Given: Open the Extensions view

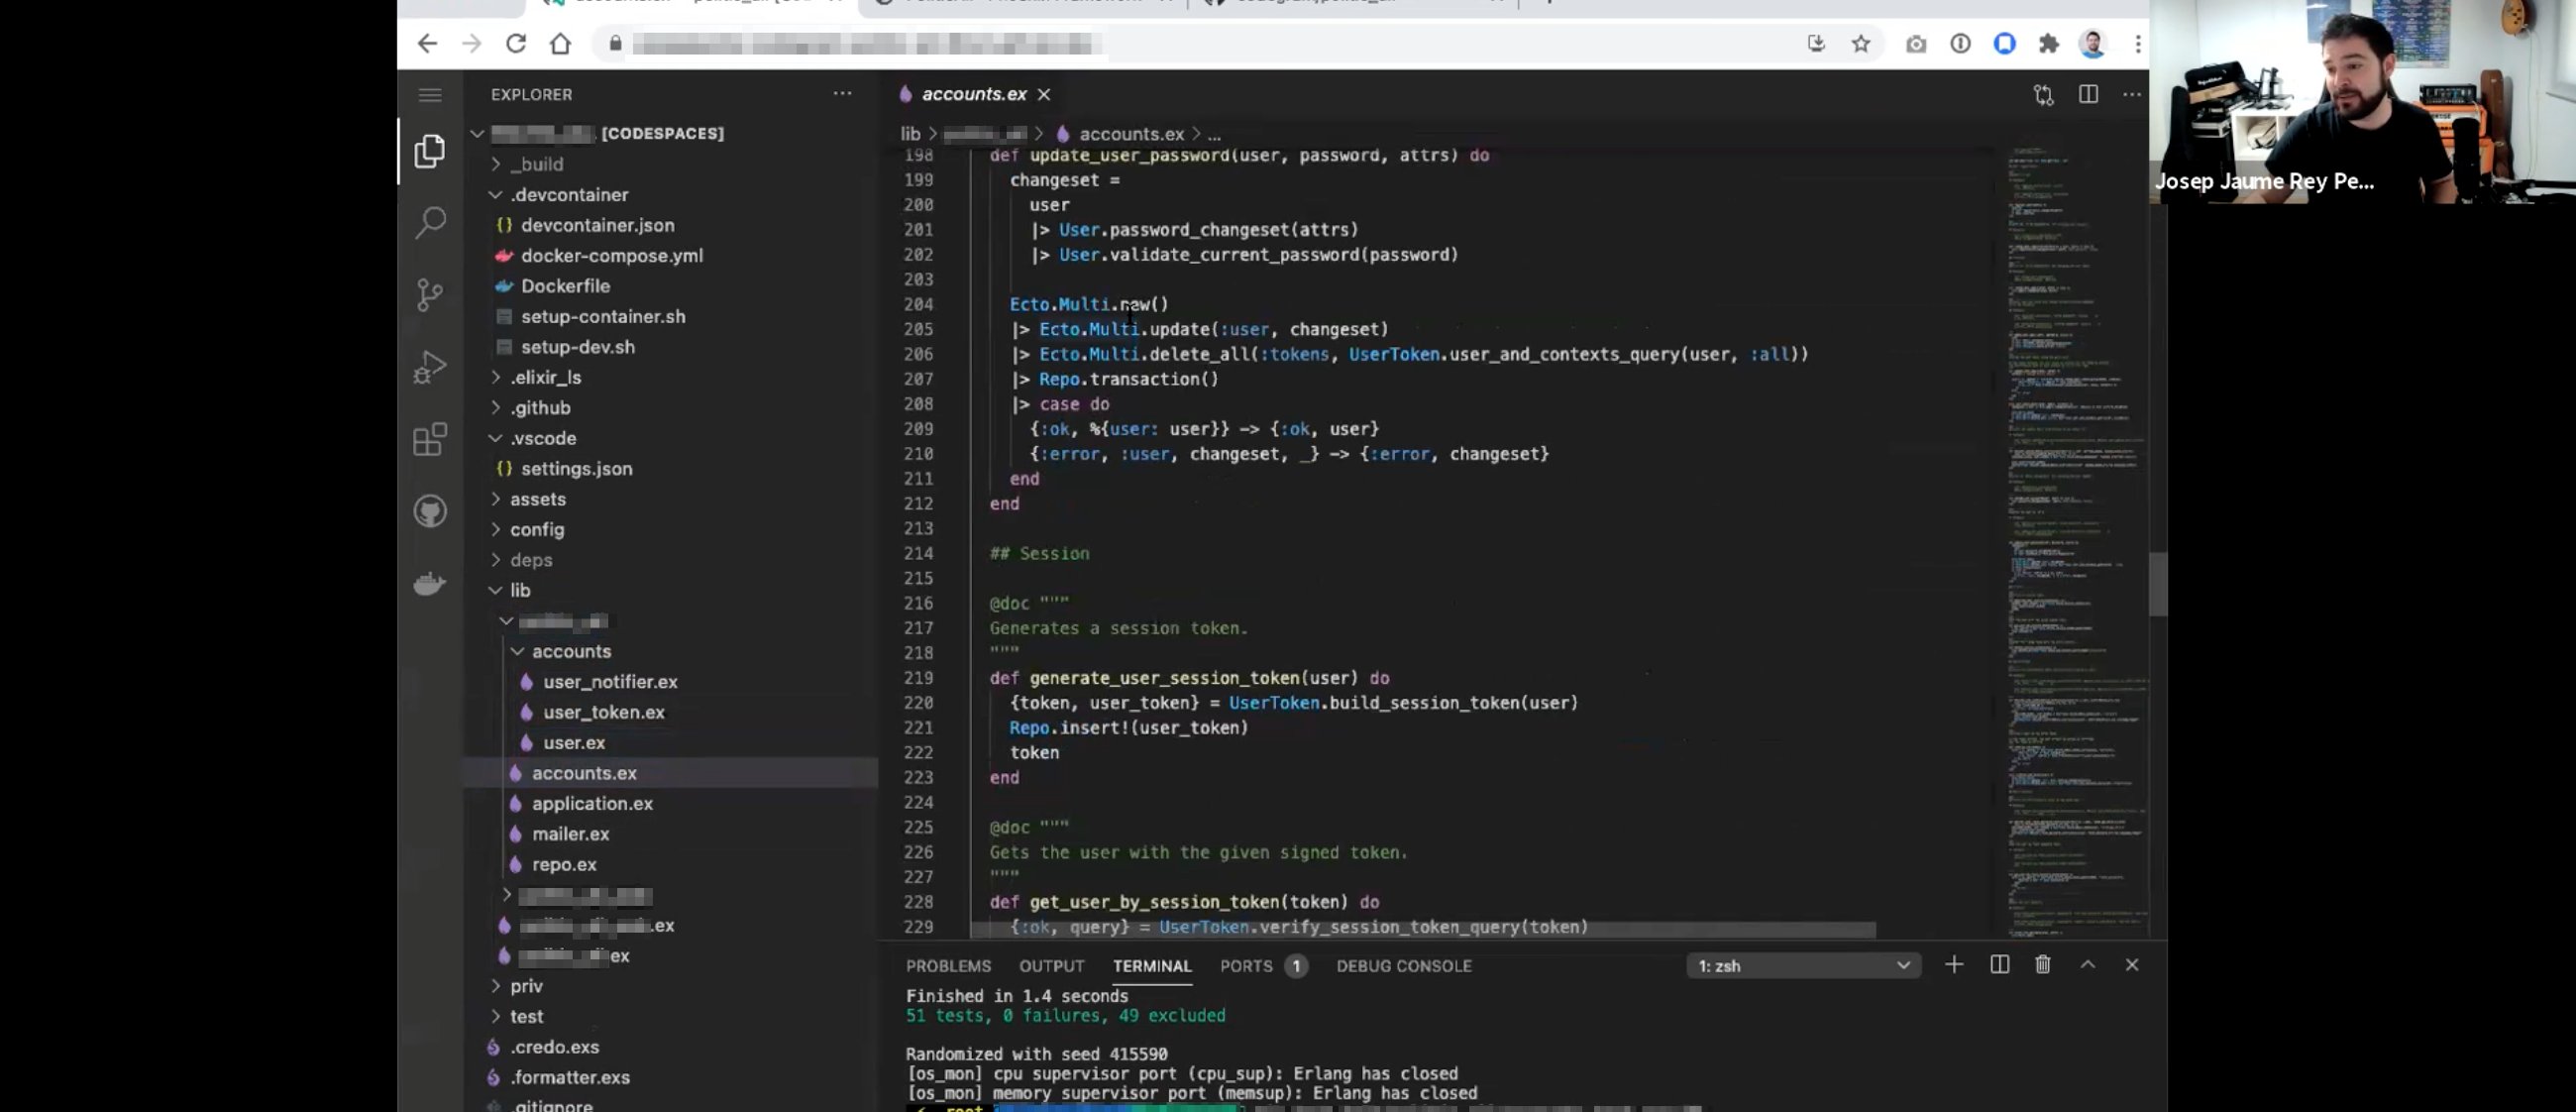Looking at the screenshot, I should tap(430, 438).
